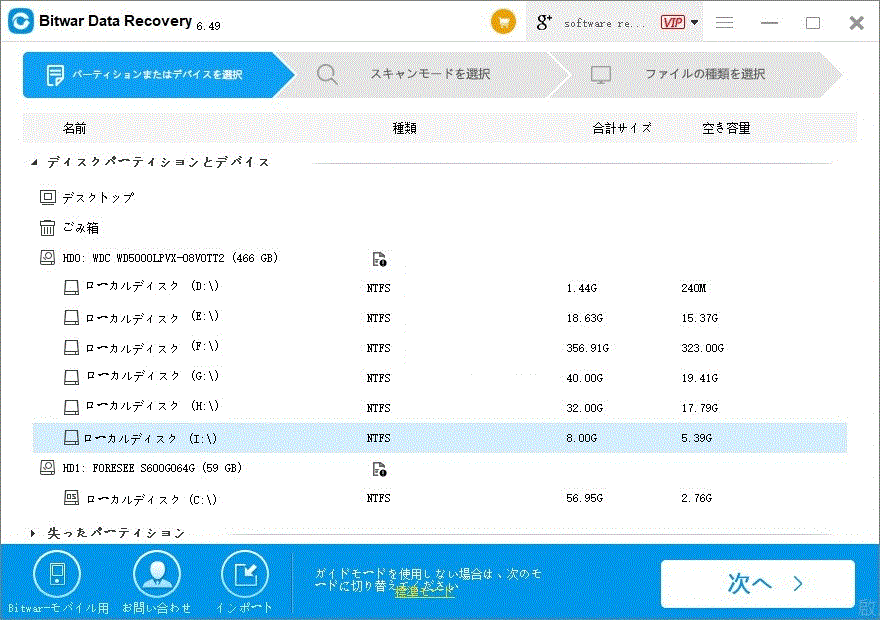Select local disk (C:\) system partition
This screenshot has width=880, height=620.
coord(150,499)
